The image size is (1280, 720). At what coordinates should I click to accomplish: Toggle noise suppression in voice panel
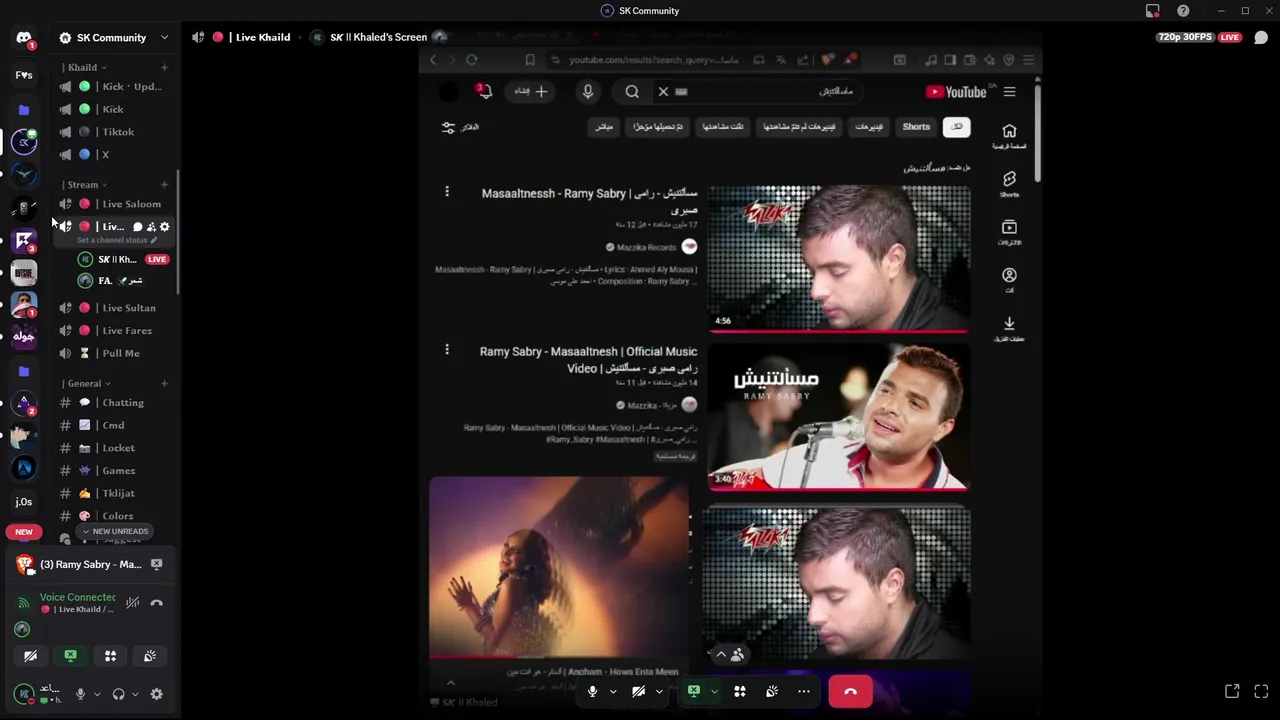pos(132,603)
